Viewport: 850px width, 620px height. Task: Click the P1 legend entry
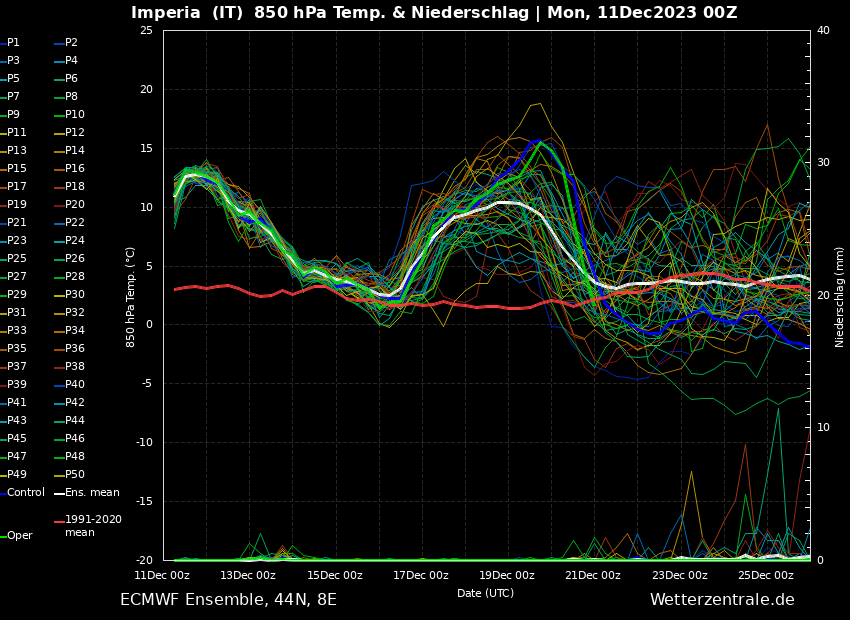pos(13,43)
